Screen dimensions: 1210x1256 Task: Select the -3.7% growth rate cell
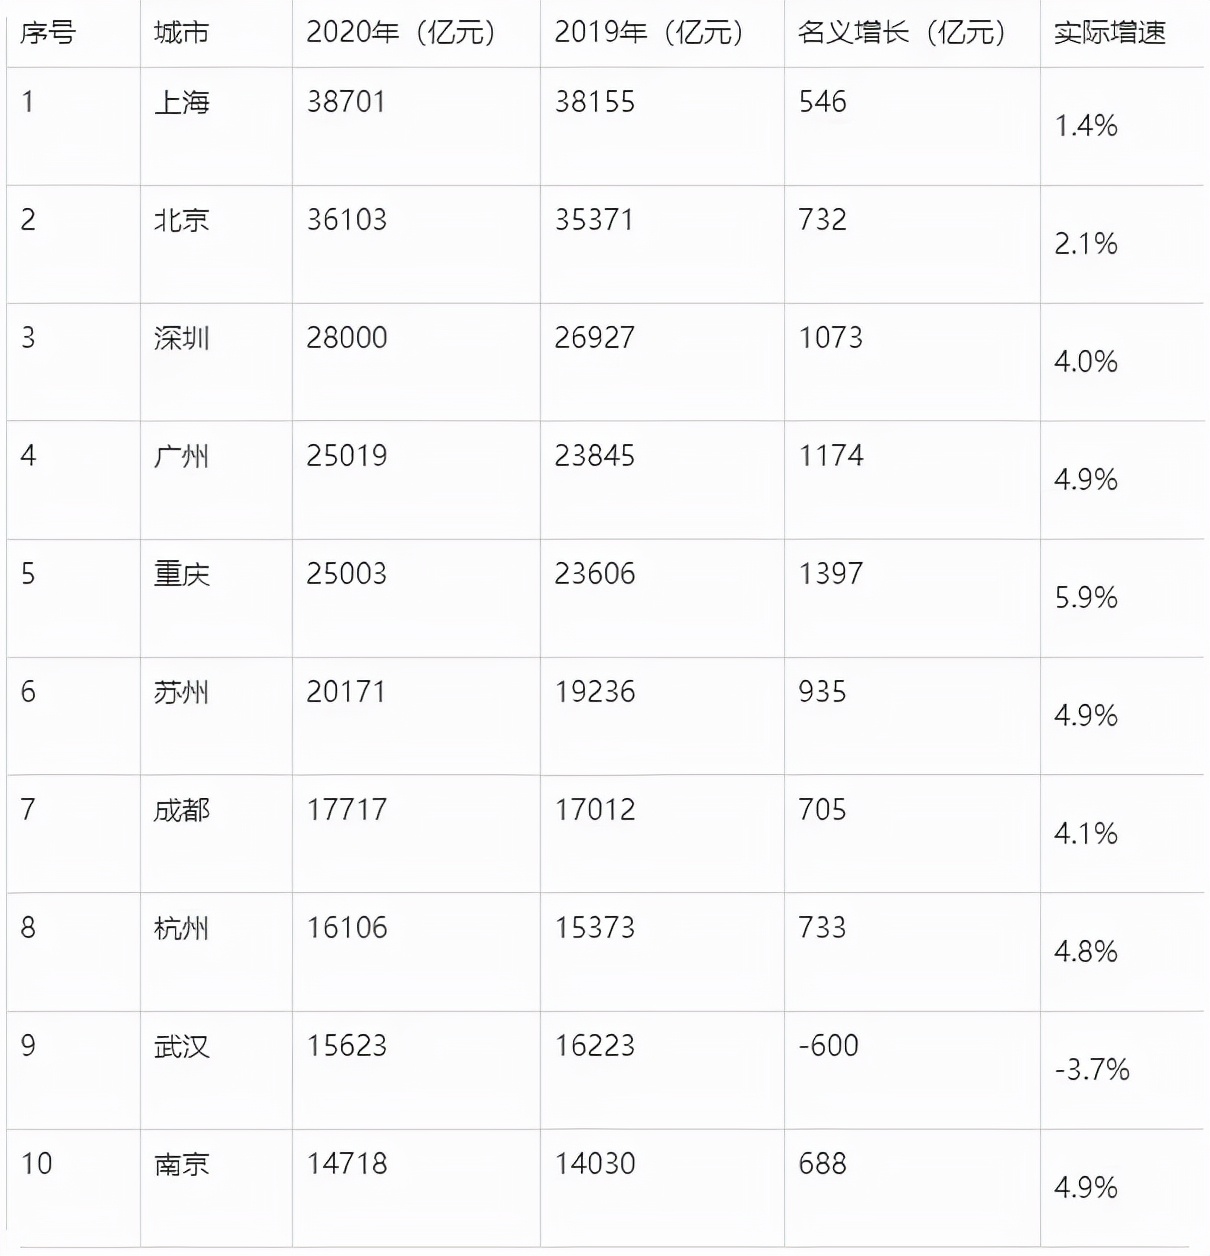(x=1091, y=1070)
